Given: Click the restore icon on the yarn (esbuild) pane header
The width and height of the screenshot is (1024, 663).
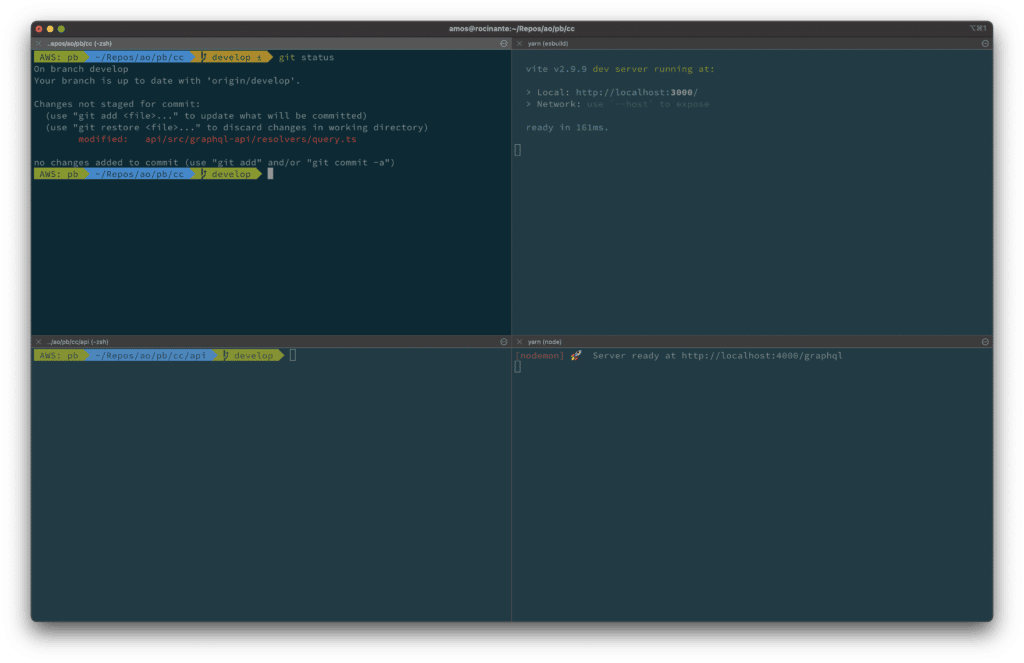Looking at the screenshot, I should [985, 43].
